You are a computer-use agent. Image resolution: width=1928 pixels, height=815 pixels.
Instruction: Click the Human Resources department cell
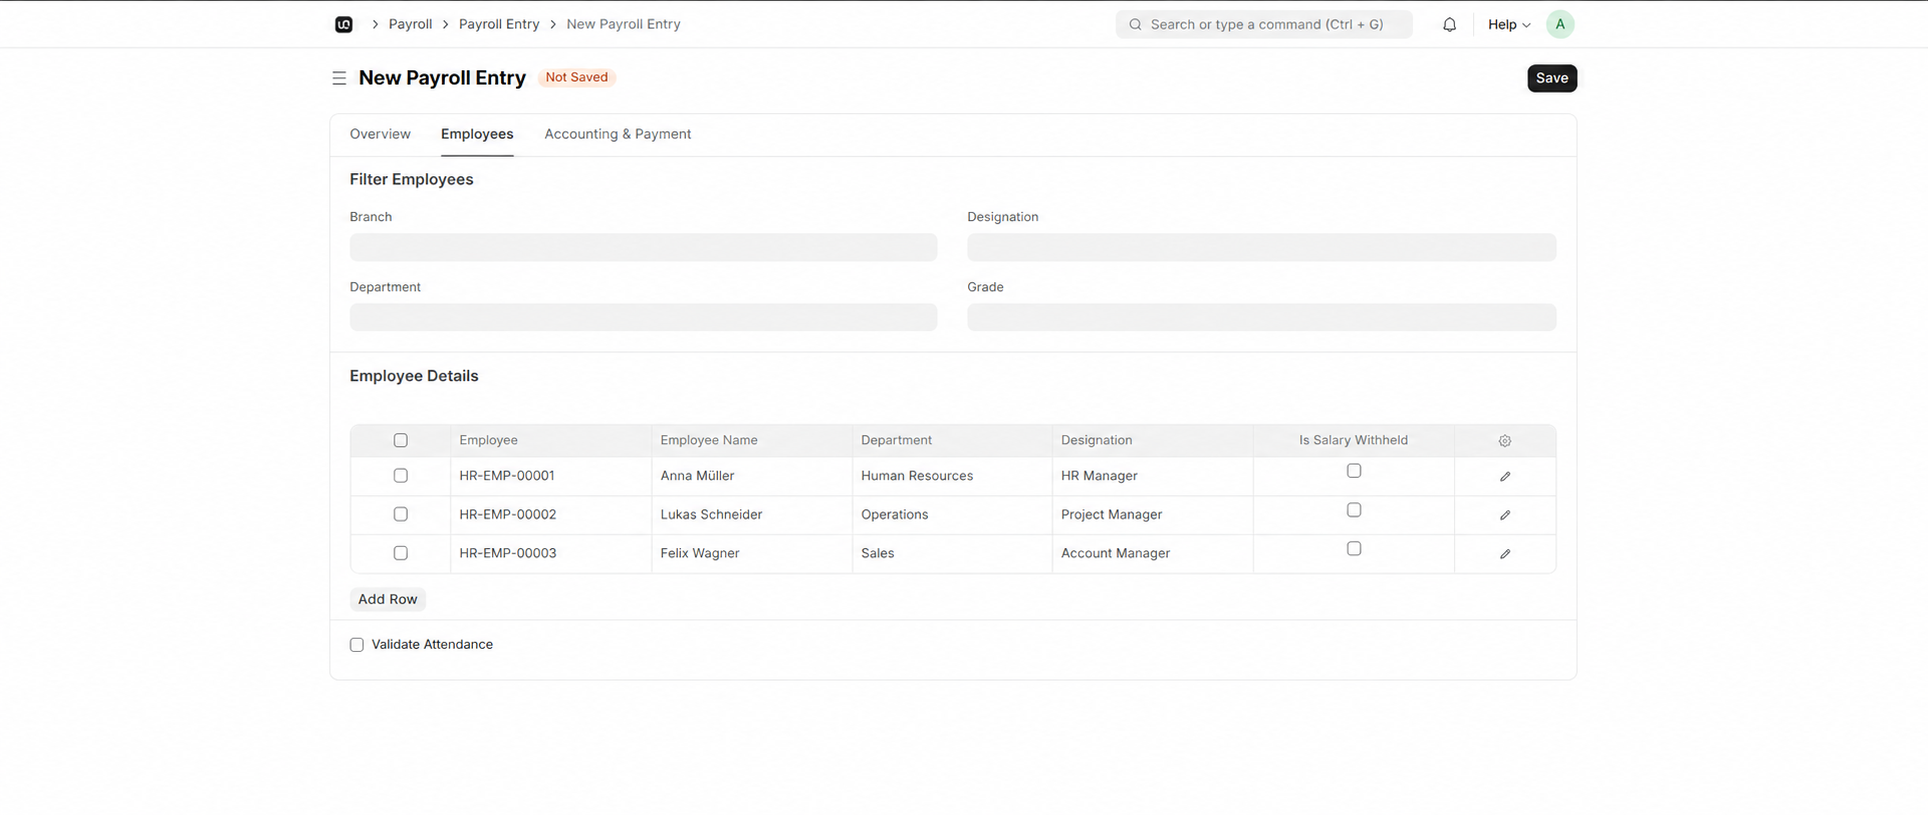point(952,476)
